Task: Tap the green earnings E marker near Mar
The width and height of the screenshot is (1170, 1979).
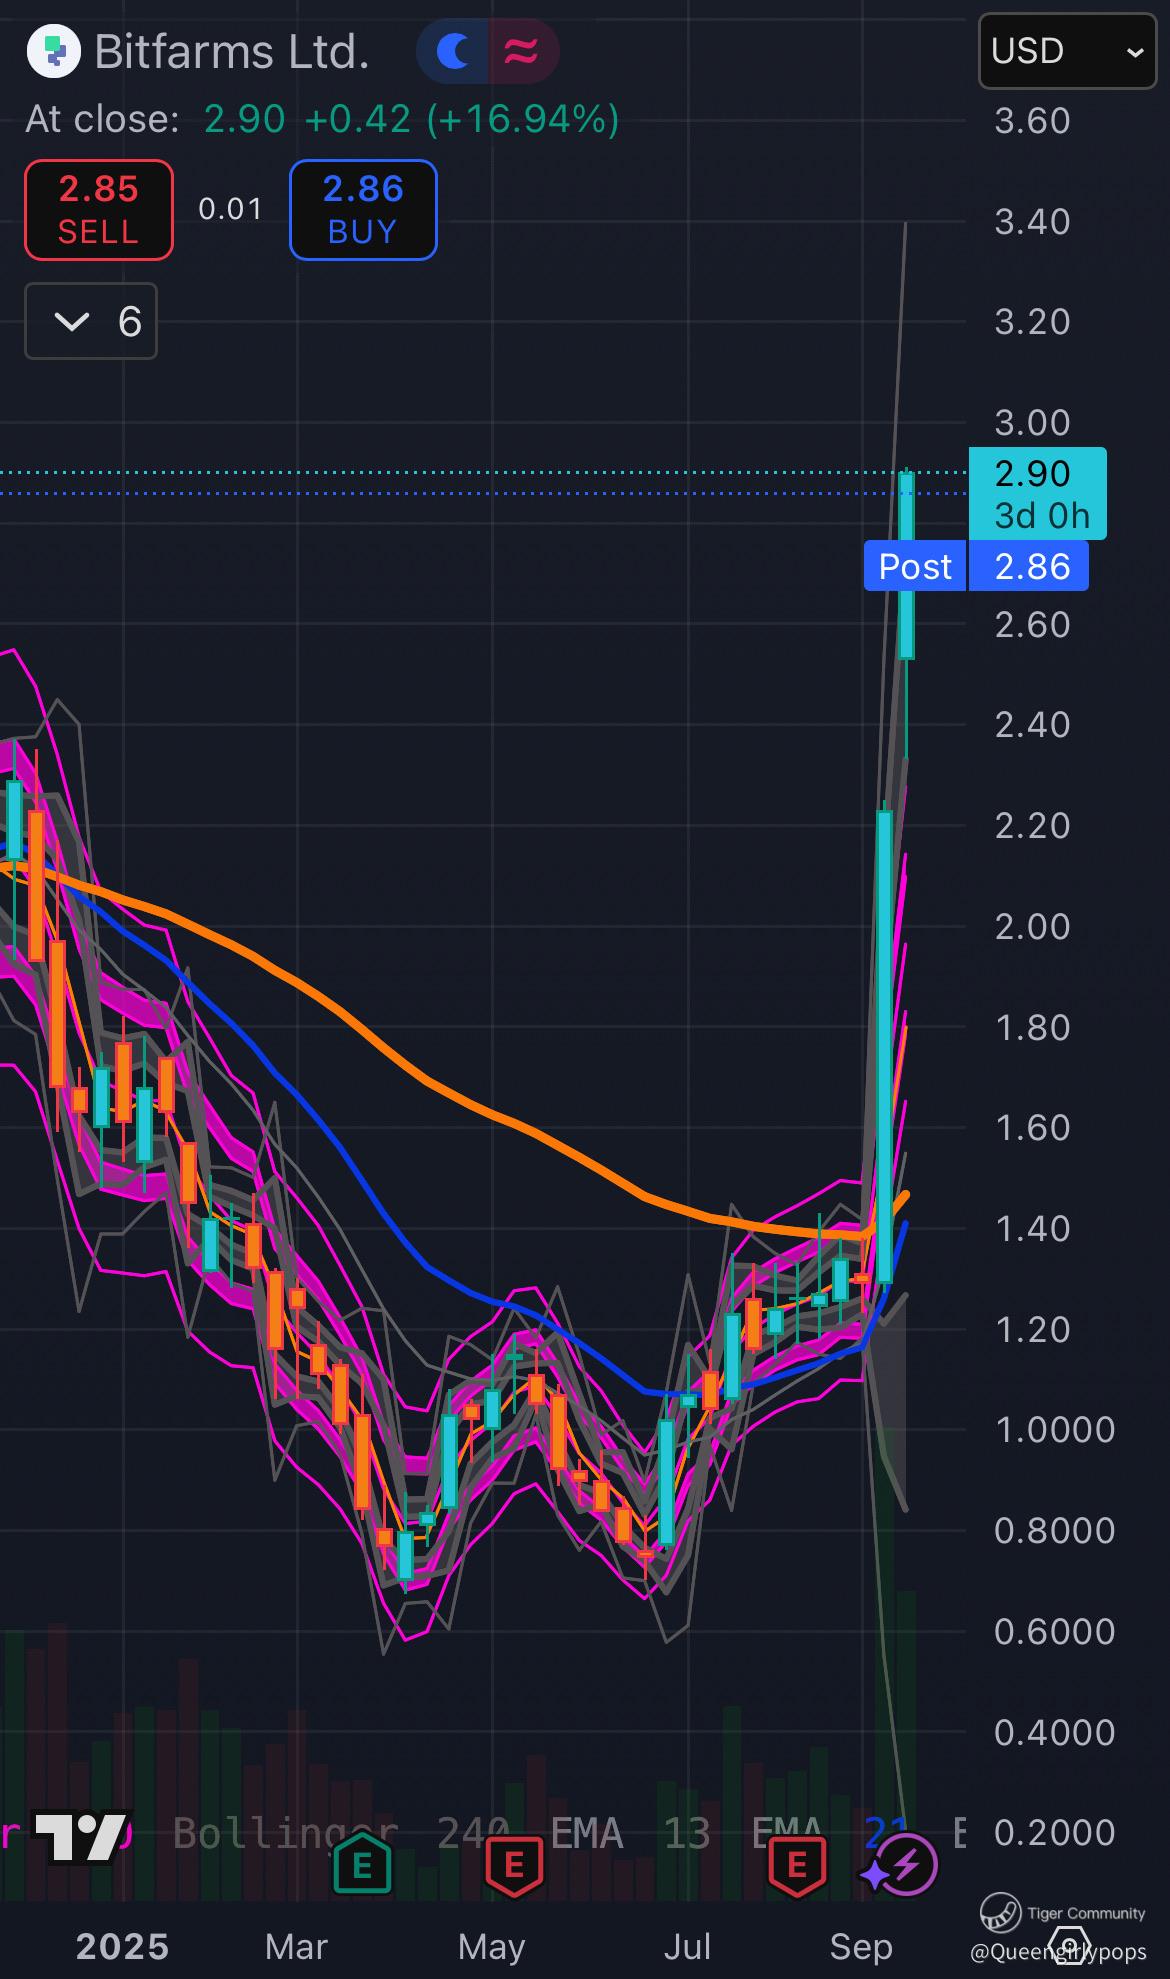Action: [362, 1865]
